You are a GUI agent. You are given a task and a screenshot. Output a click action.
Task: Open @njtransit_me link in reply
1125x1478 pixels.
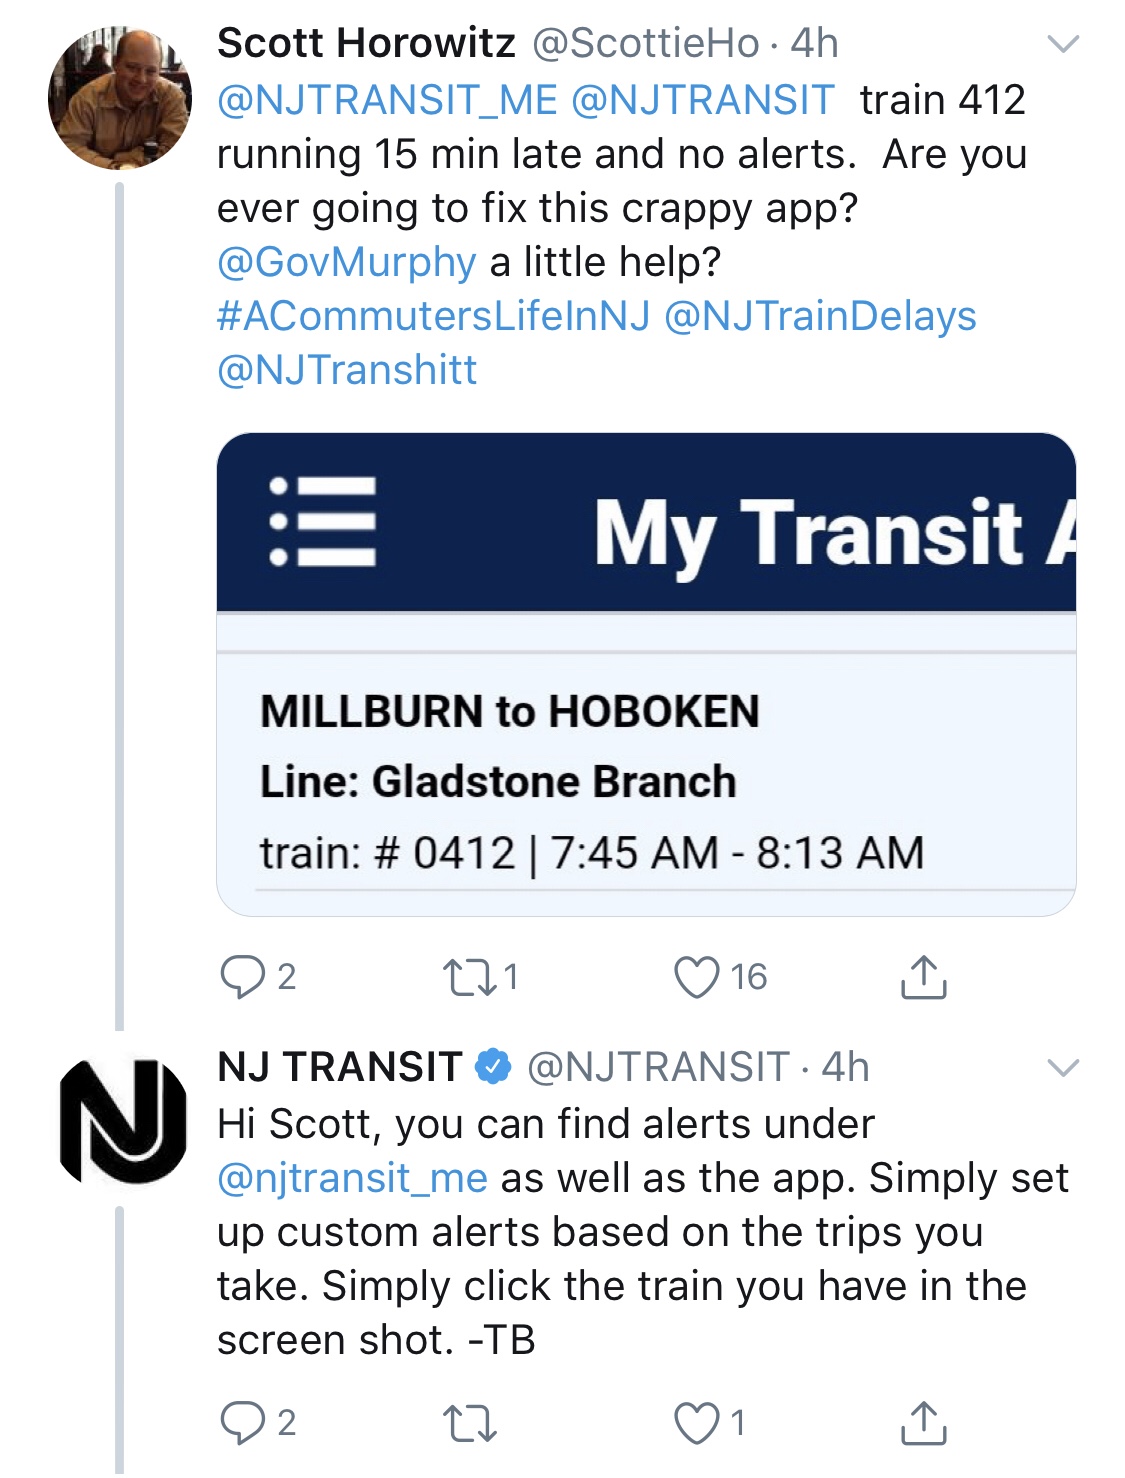point(352,1178)
